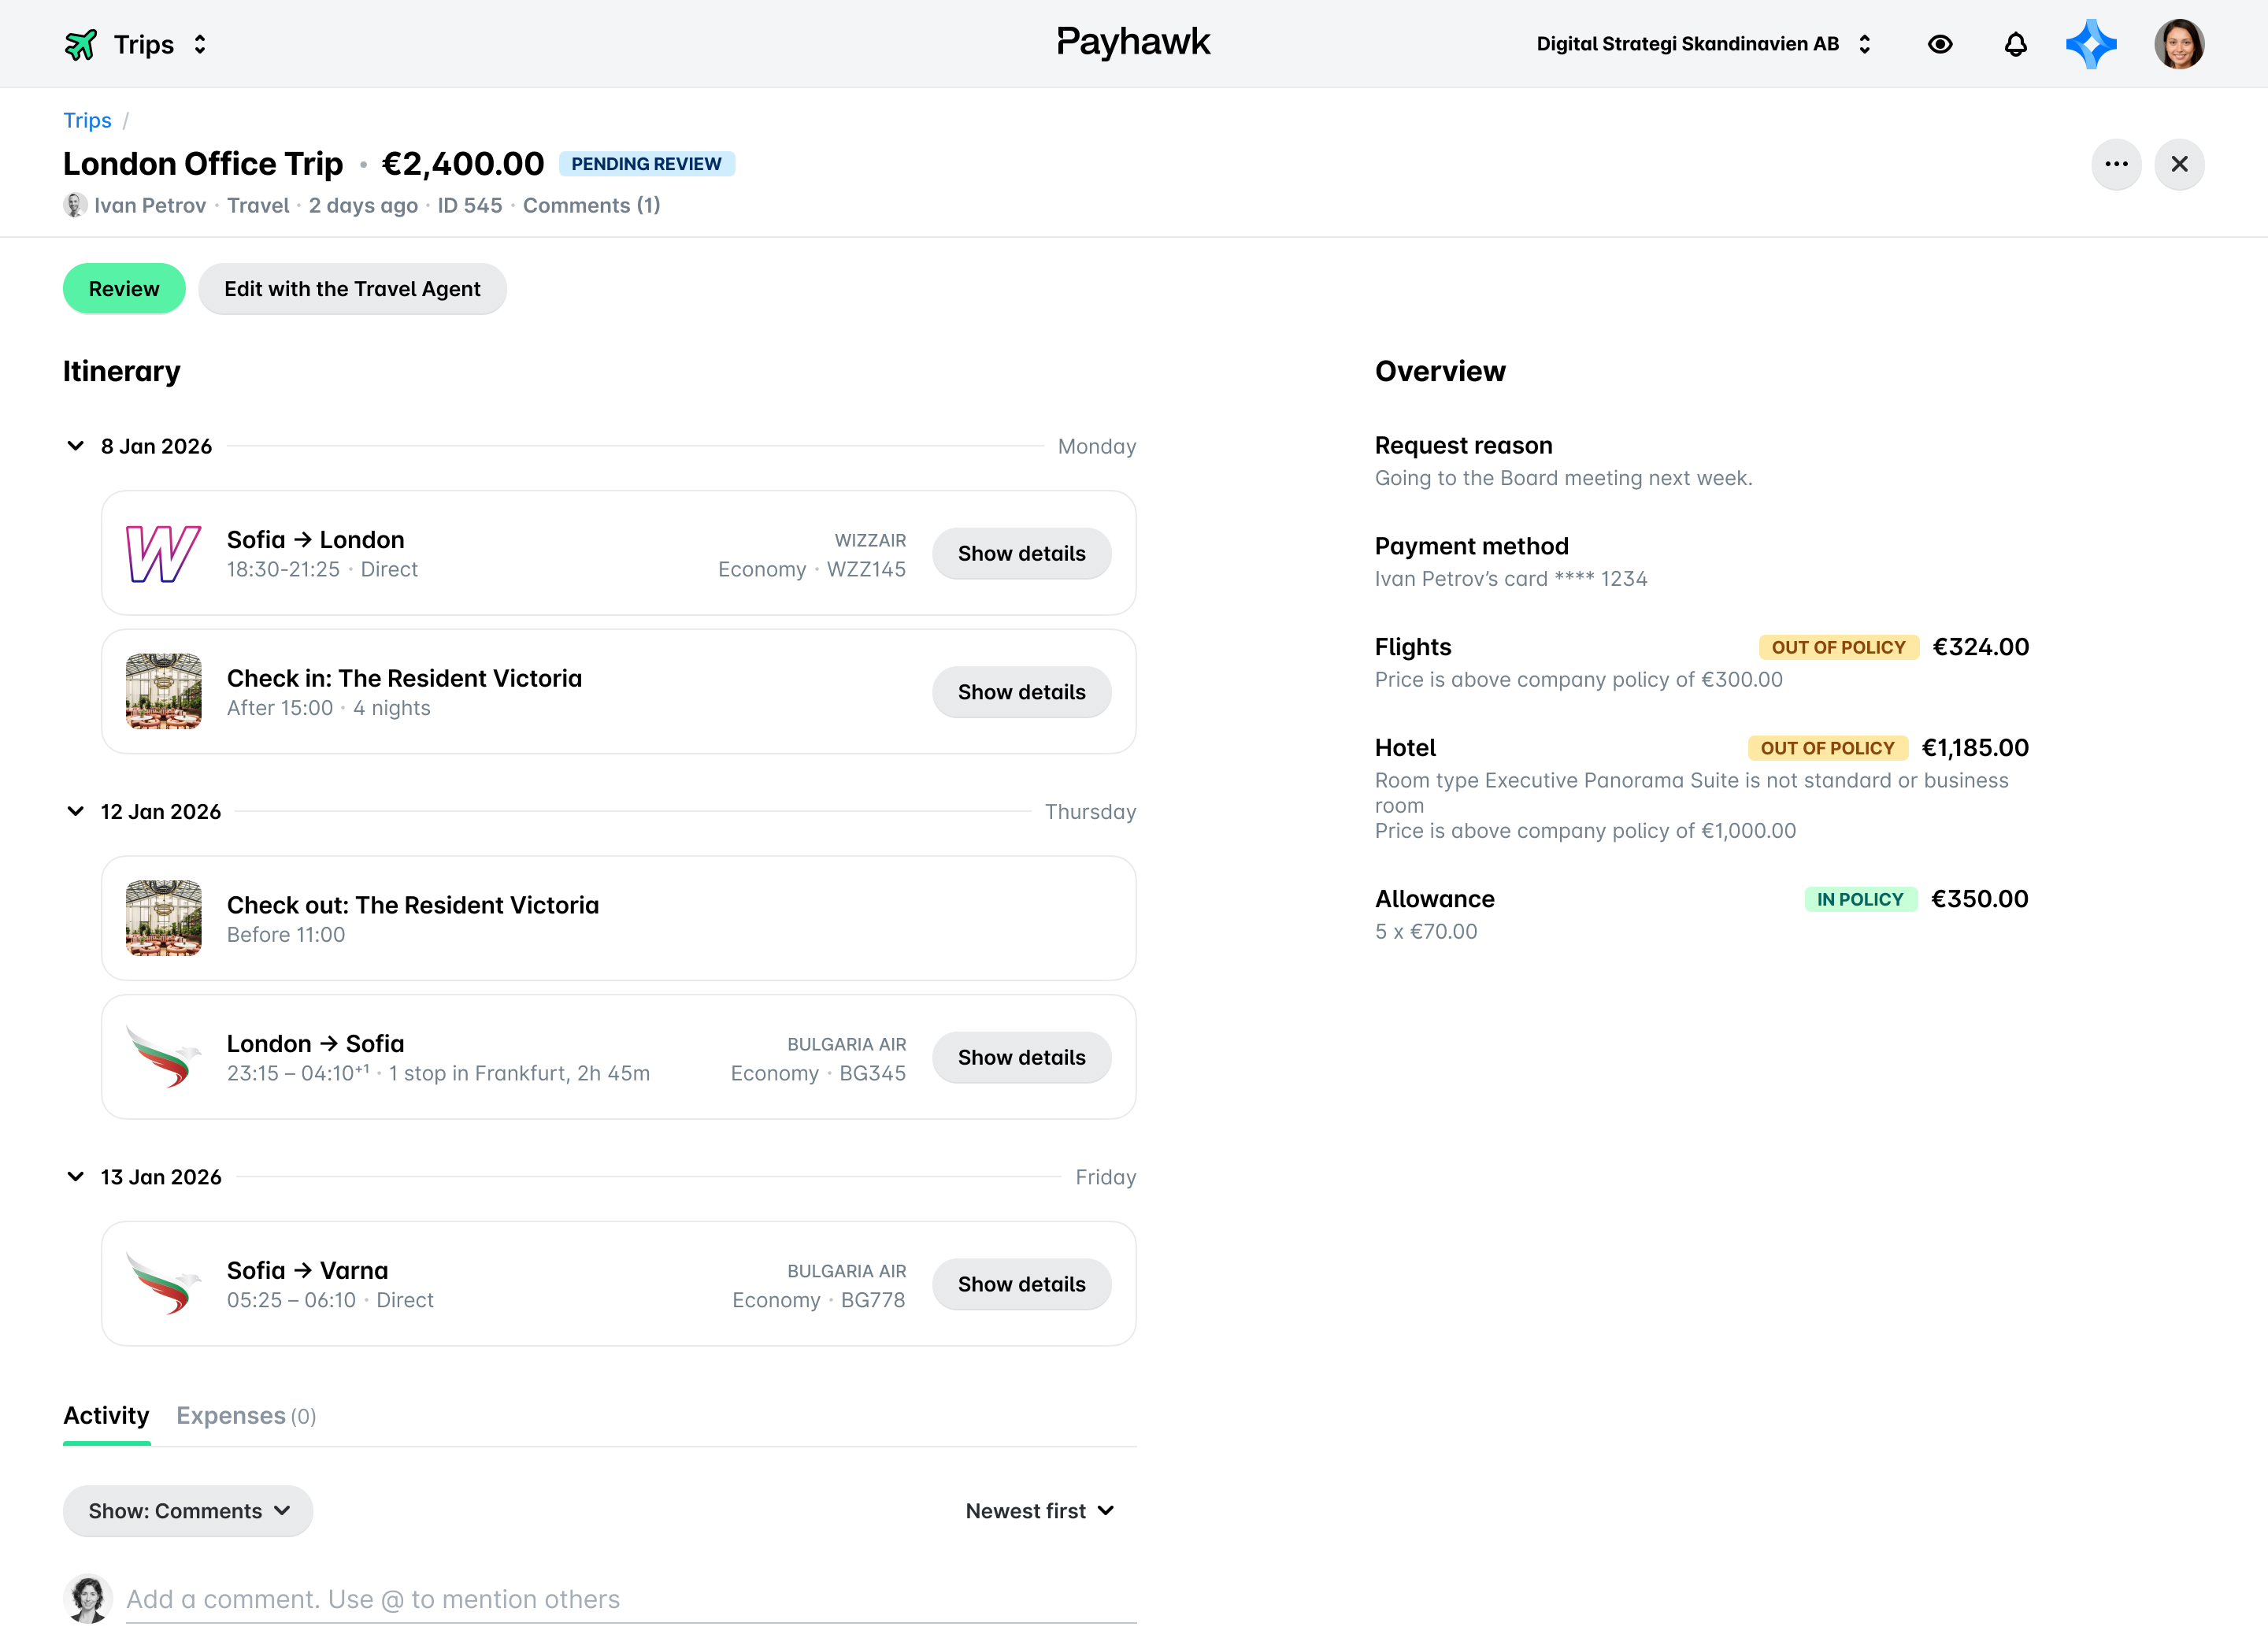Click the Trips airplane icon
The height and width of the screenshot is (1649, 2268).
coord(81,44)
